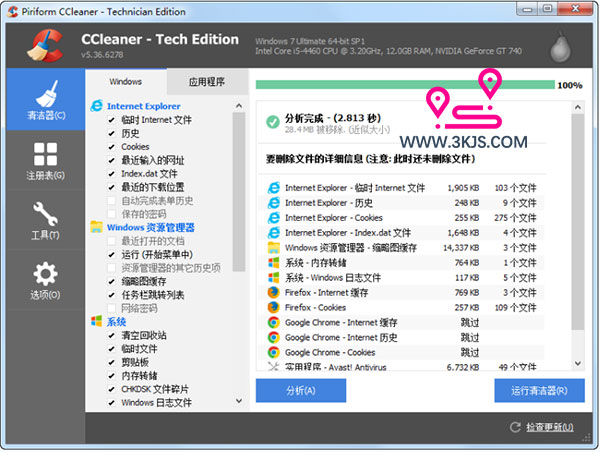Image resolution: width=600 pixels, height=452 pixels.
Task: Open the 清洁器 (Cleaner) section
Action: click(x=46, y=100)
